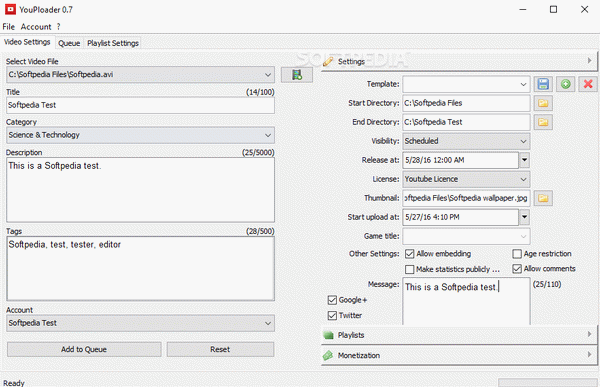The image size is (600, 387).
Task: Click into the Description text area
Action: (x=140, y=190)
